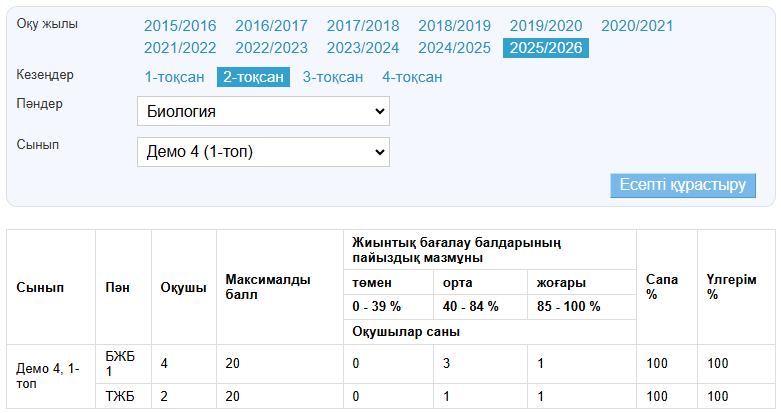This screenshot has height=413, width=781.
Task: Open the Биология subject dropdown
Action: (263, 111)
